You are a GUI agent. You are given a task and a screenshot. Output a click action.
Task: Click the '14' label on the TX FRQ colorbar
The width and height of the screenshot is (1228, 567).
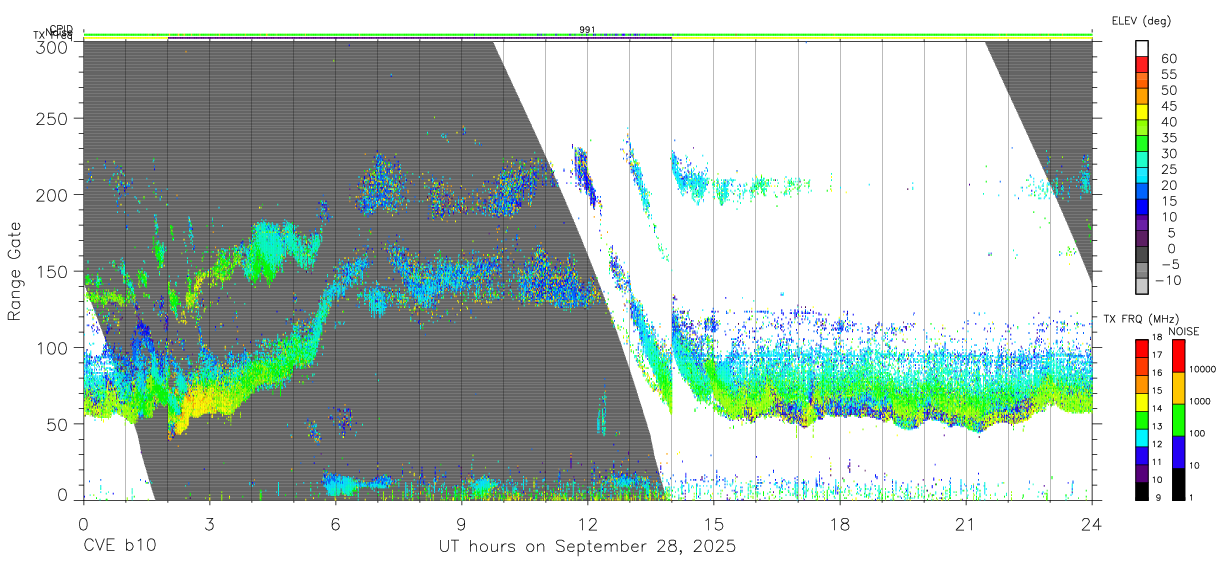pyautogui.click(x=1158, y=408)
